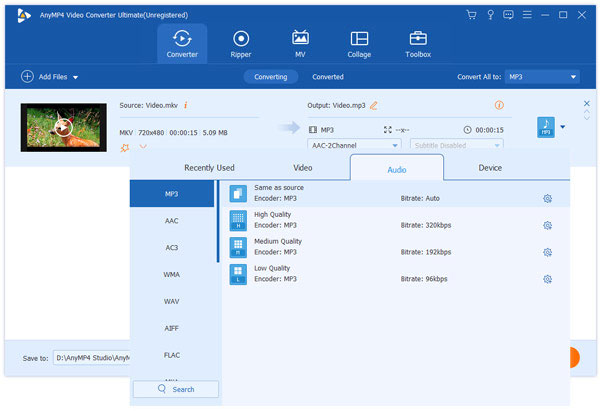Image resolution: width=600 pixels, height=411 pixels.
Task: Open the edit effects star-wand icon
Action: (x=125, y=148)
